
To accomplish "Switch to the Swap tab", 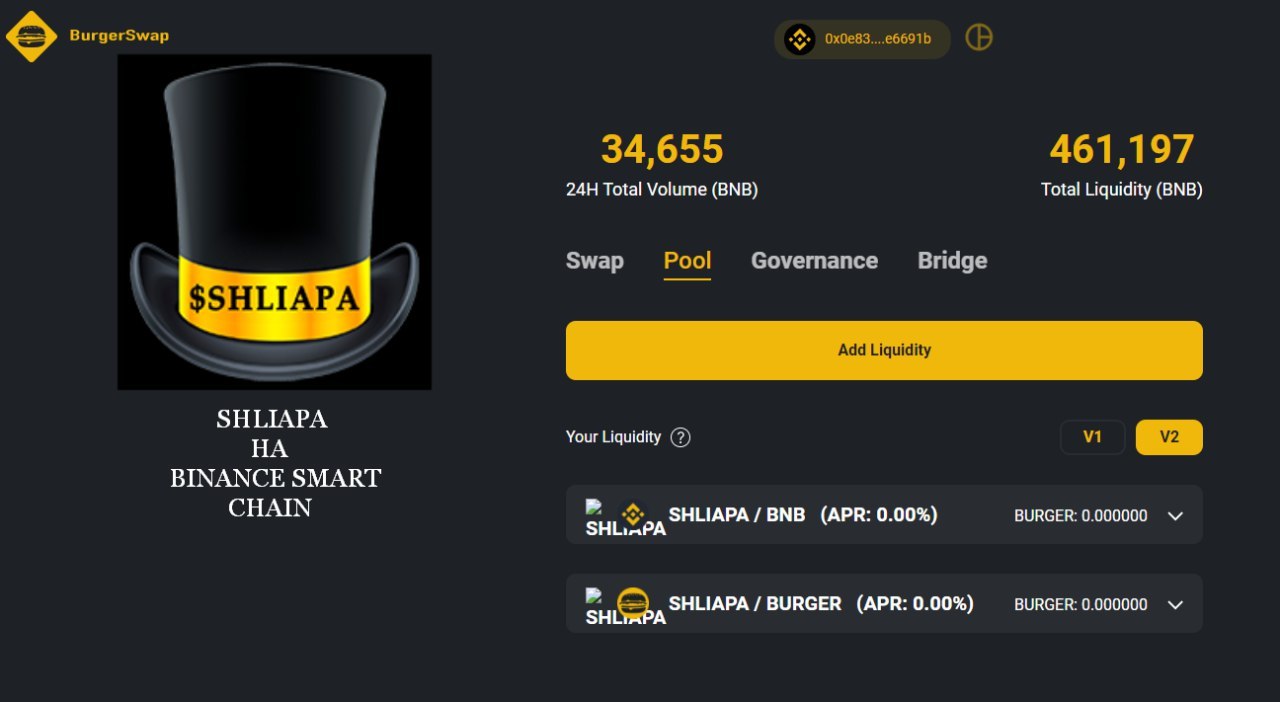I will [x=595, y=261].
